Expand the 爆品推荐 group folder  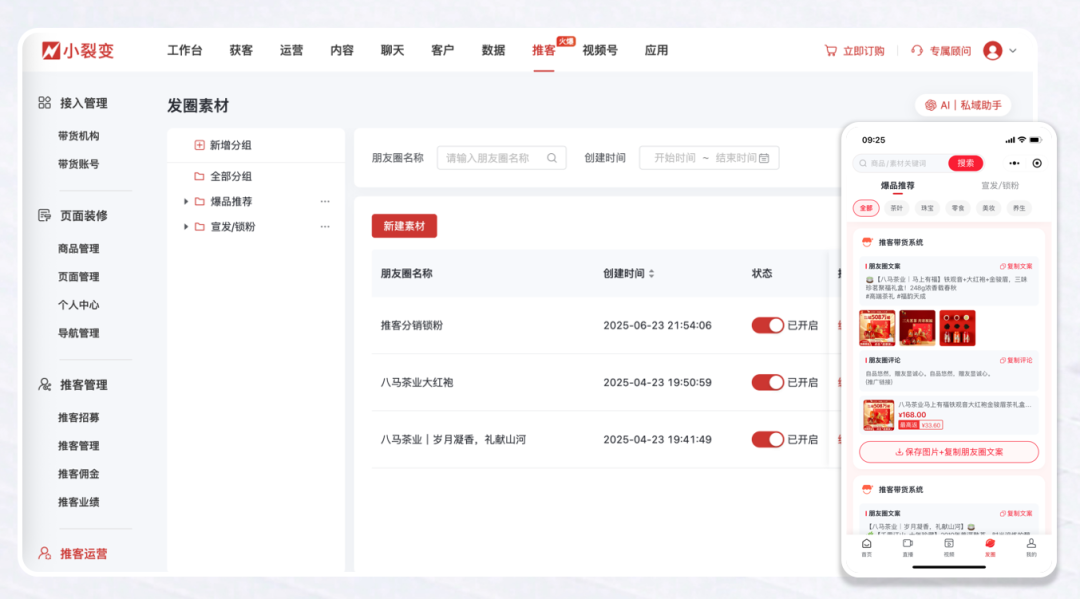point(186,201)
